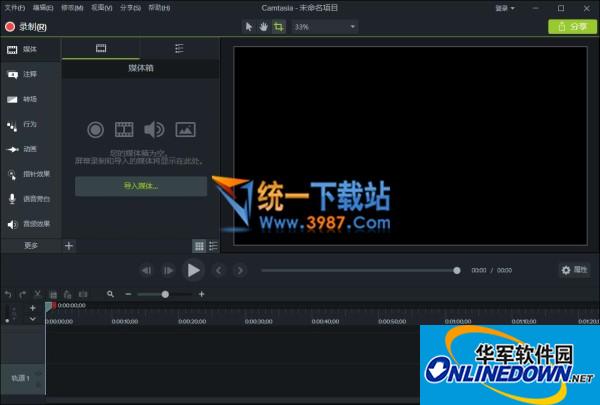The width and height of the screenshot is (600, 405).
Task: Click the timeline playhead marker at start
Action: 51,306
